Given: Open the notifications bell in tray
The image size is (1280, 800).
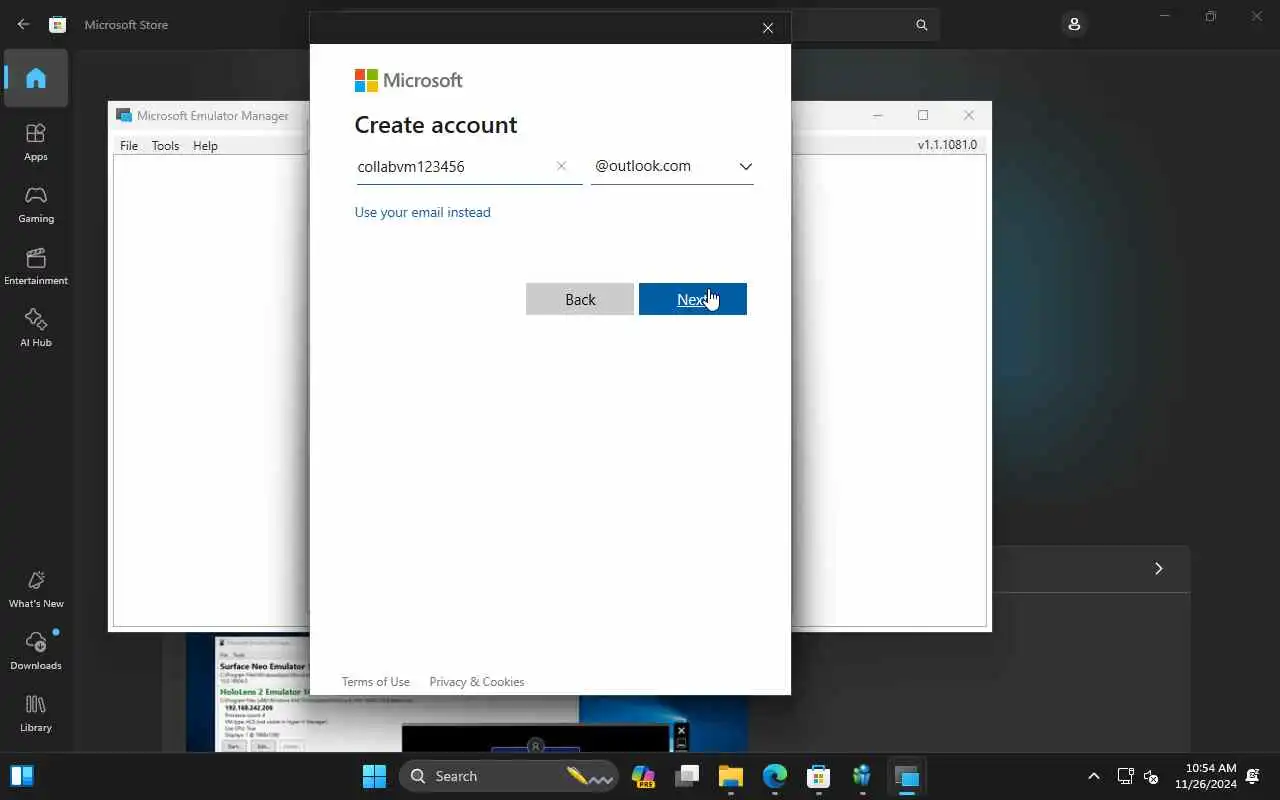Looking at the screenshot, I should [x=1253, y=776].
